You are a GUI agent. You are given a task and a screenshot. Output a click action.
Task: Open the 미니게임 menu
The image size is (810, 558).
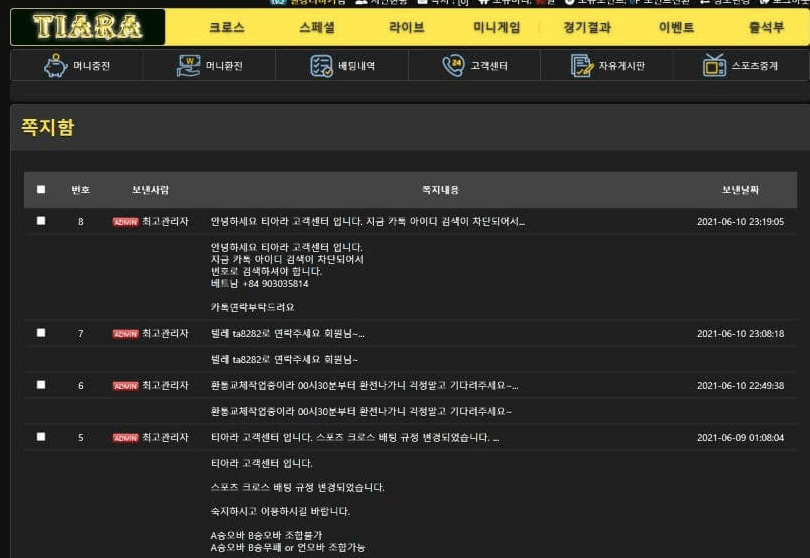pyautogui.click(x=497, y=27)
